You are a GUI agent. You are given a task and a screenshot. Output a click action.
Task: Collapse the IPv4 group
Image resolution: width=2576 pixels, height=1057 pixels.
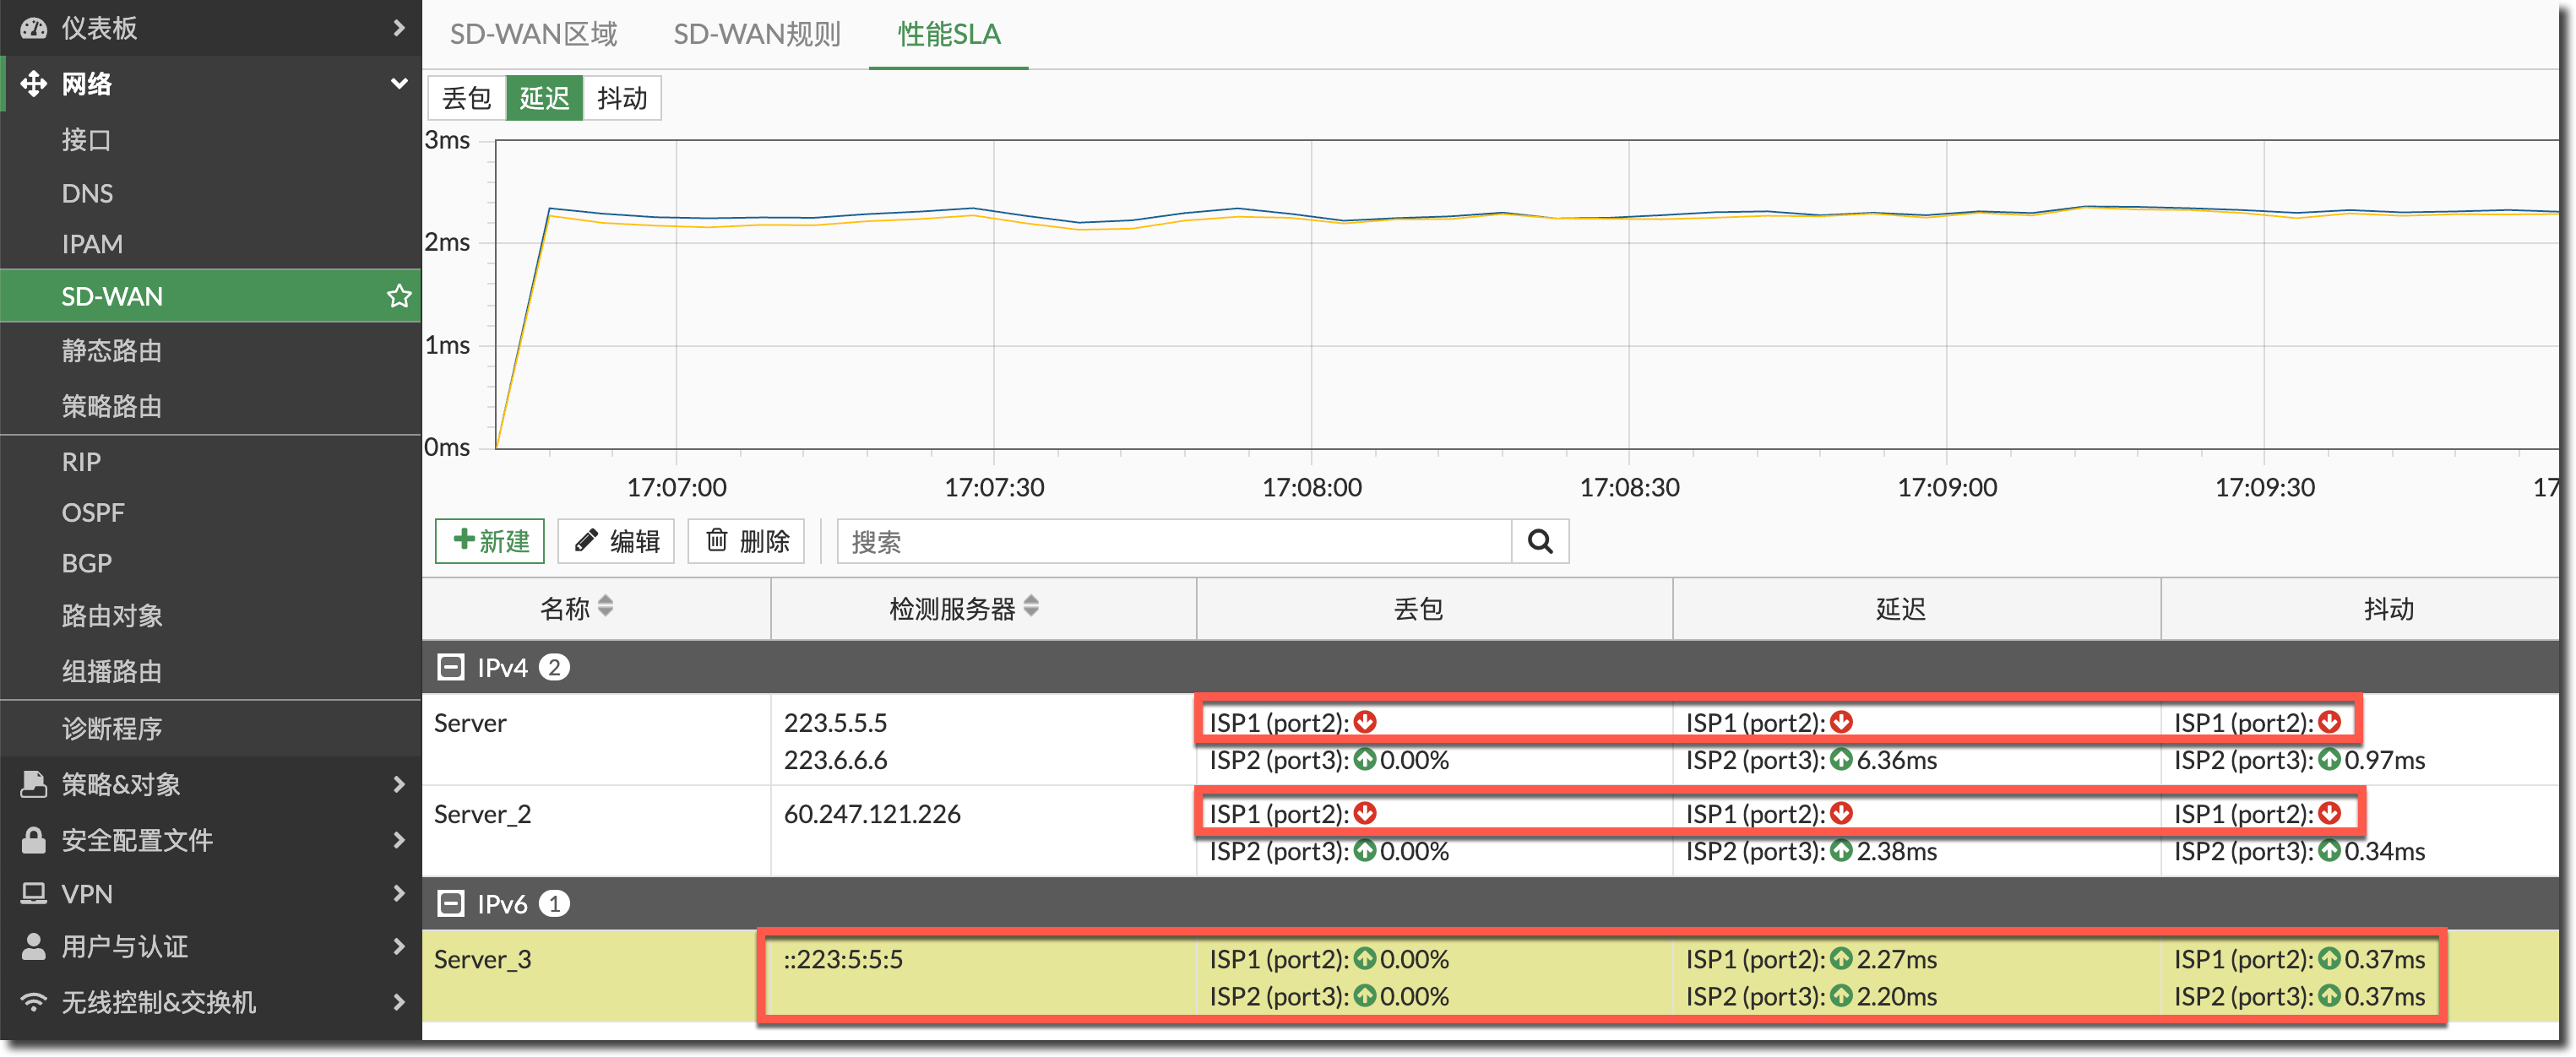point(451,667)
